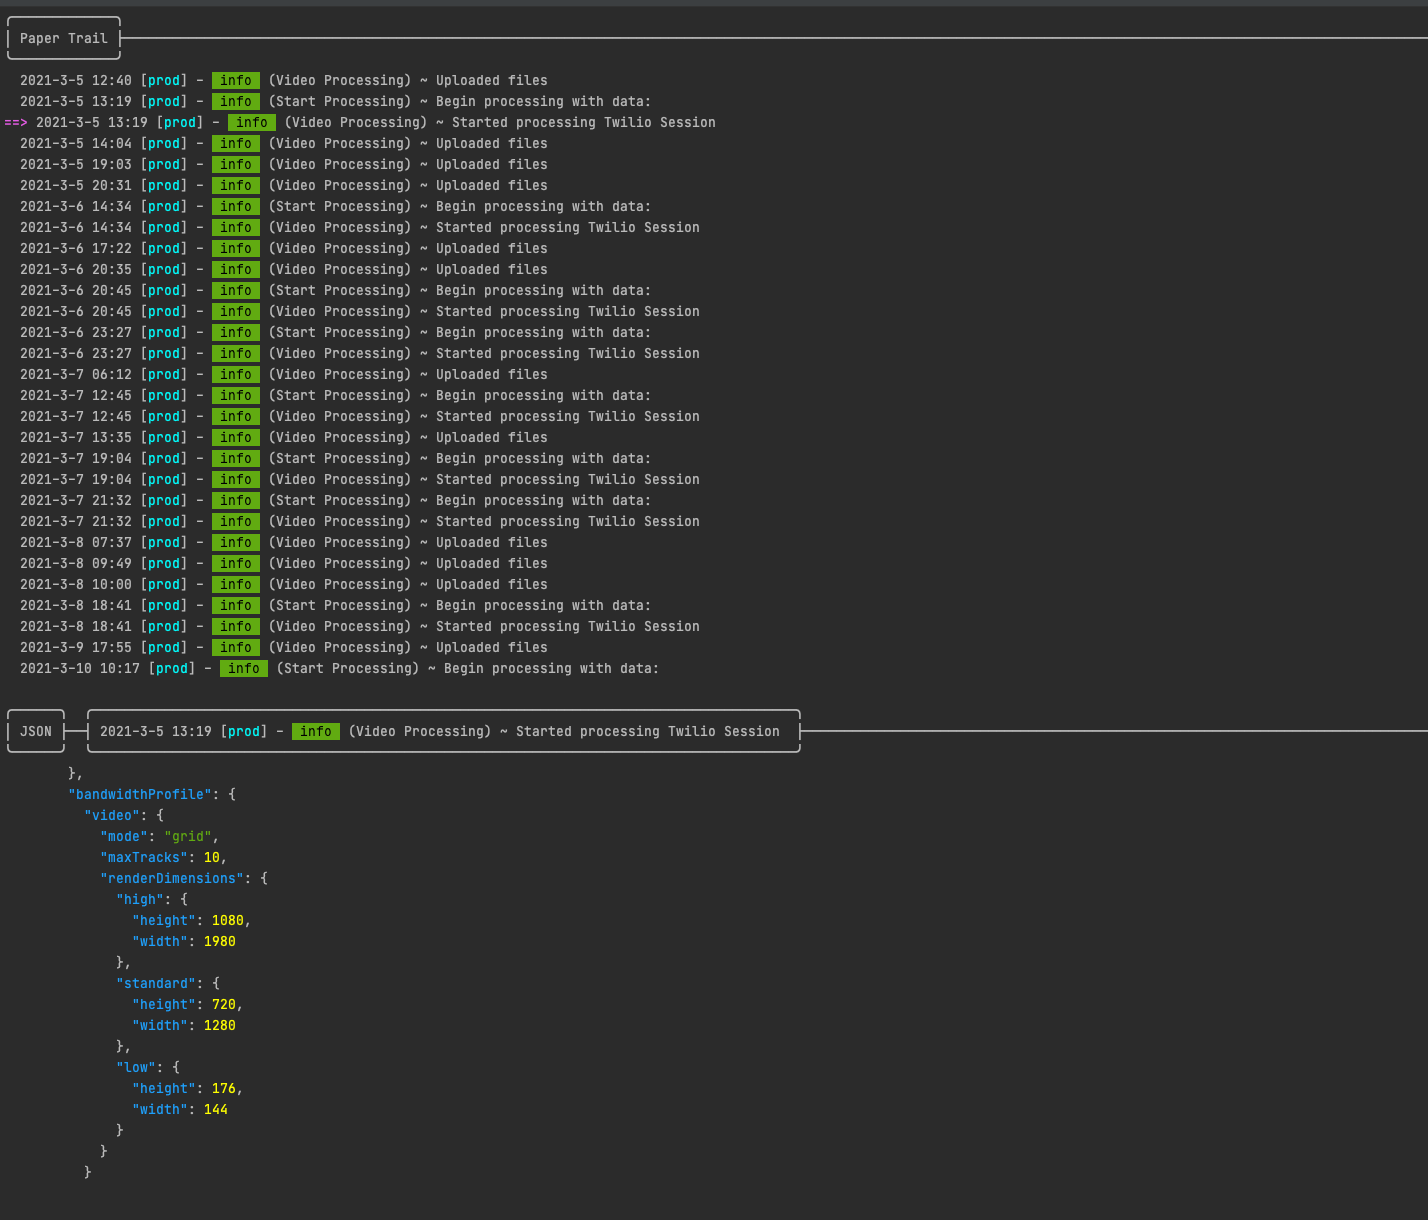The height and width of the screenshot is (1220, 1428).
Task: Pick the 2021-3-8 09:49 Uploaded files entry
Action: point(284,563)
